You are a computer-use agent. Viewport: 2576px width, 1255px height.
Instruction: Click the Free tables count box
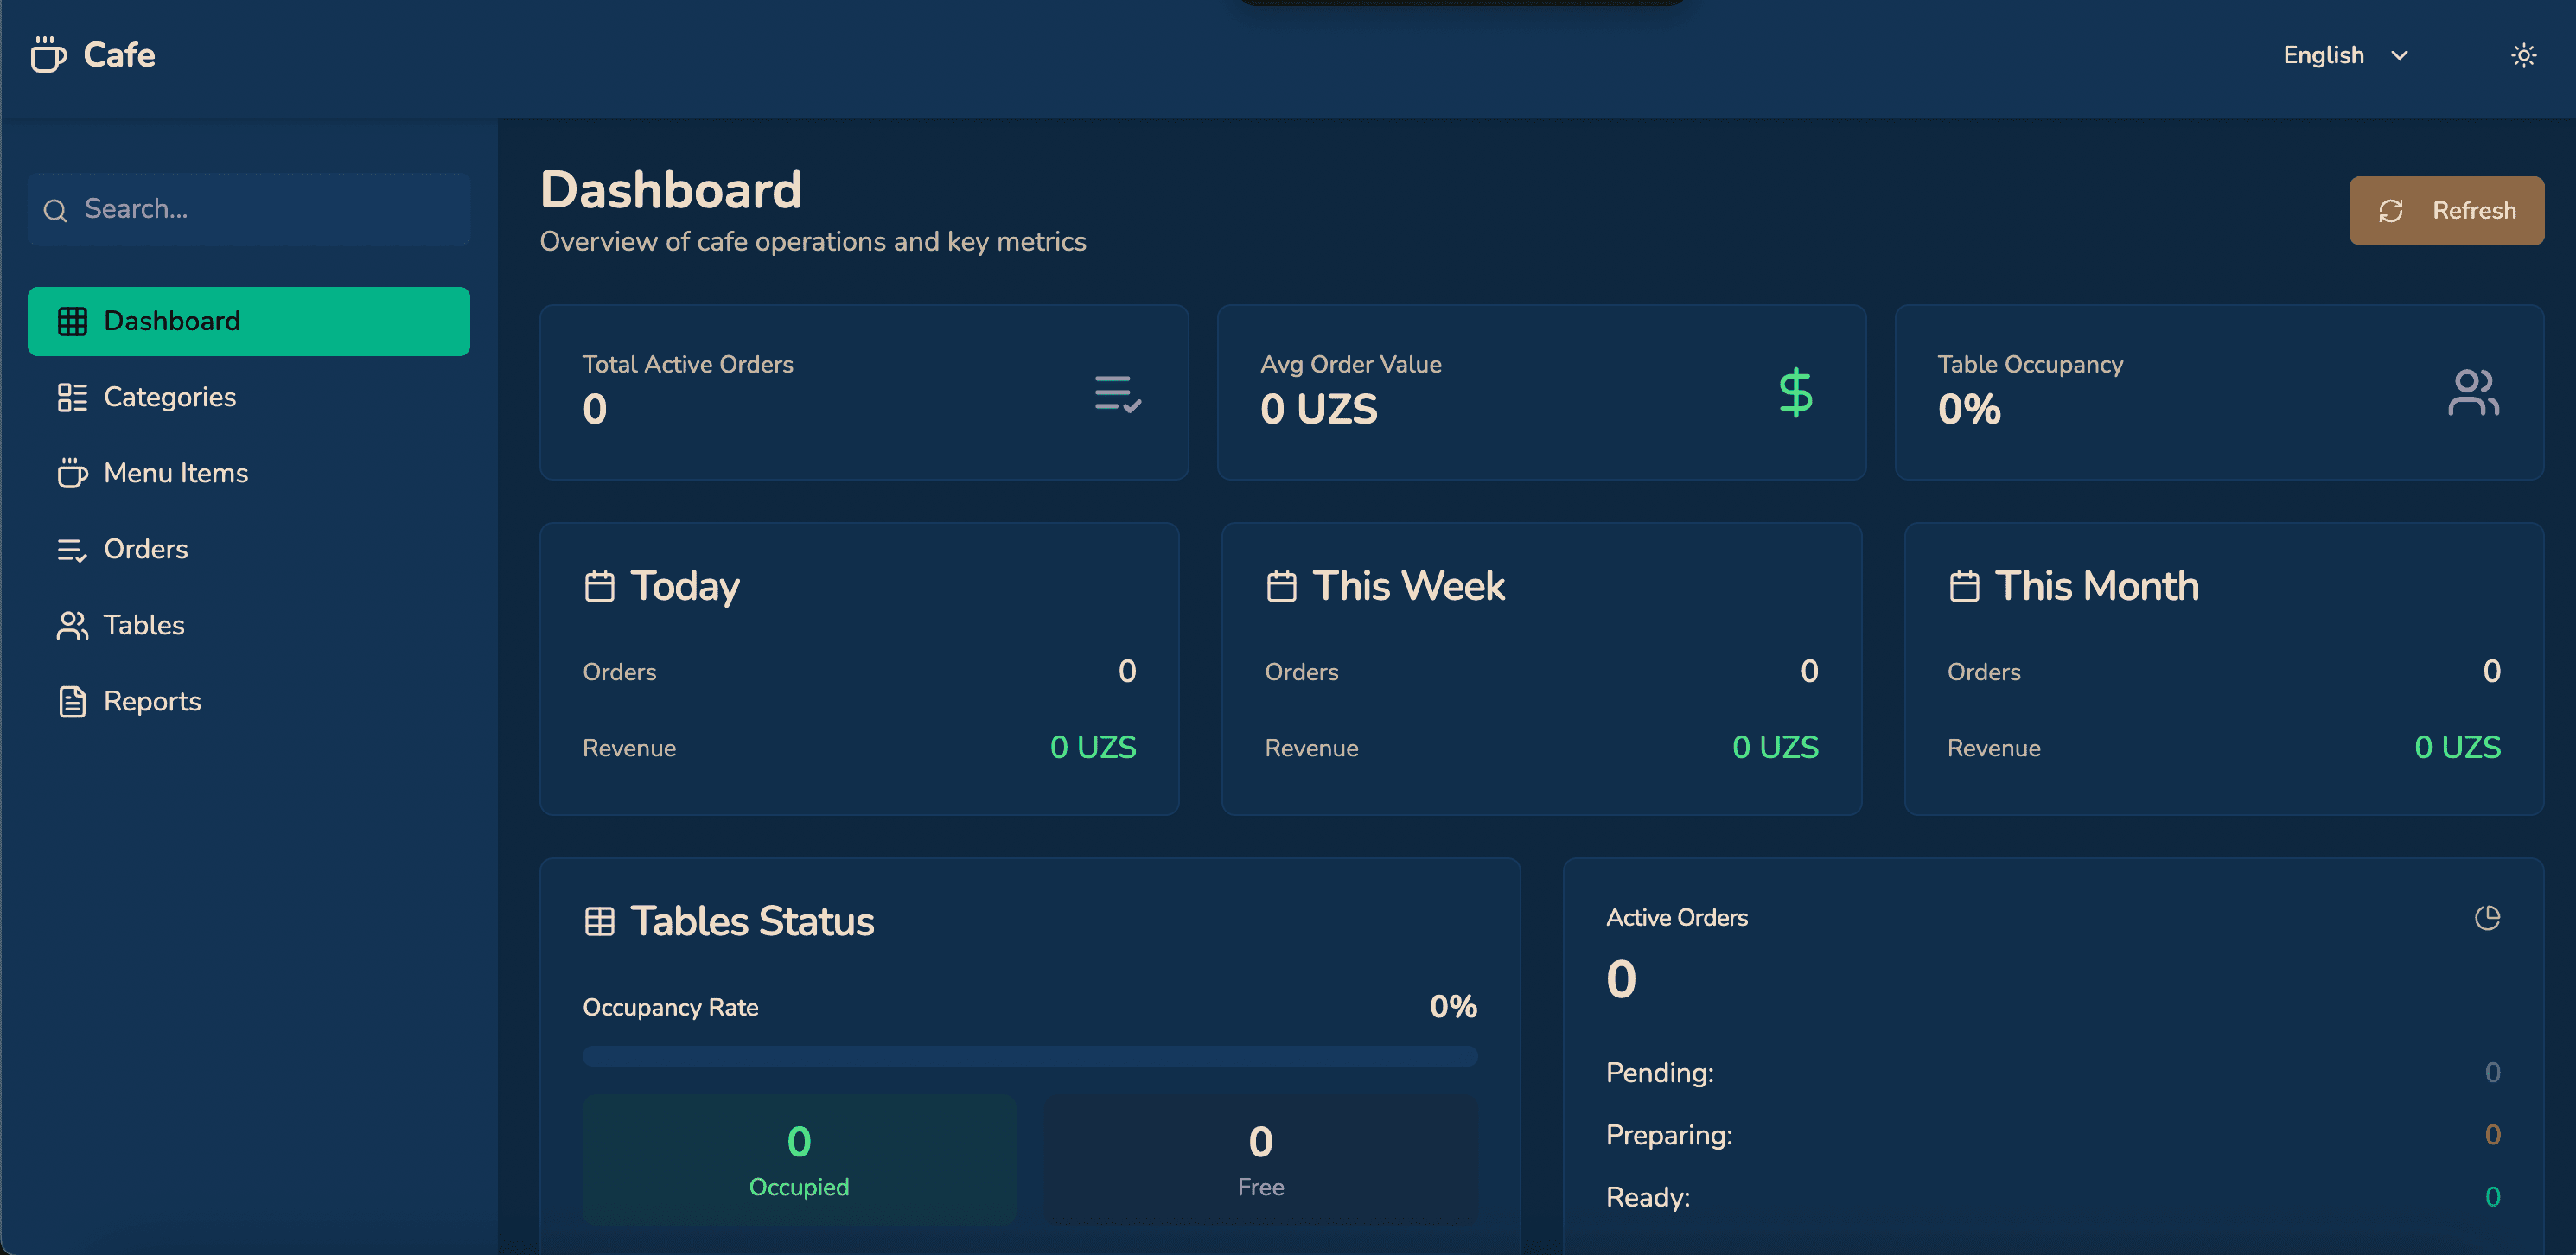coord(1260,1159)
